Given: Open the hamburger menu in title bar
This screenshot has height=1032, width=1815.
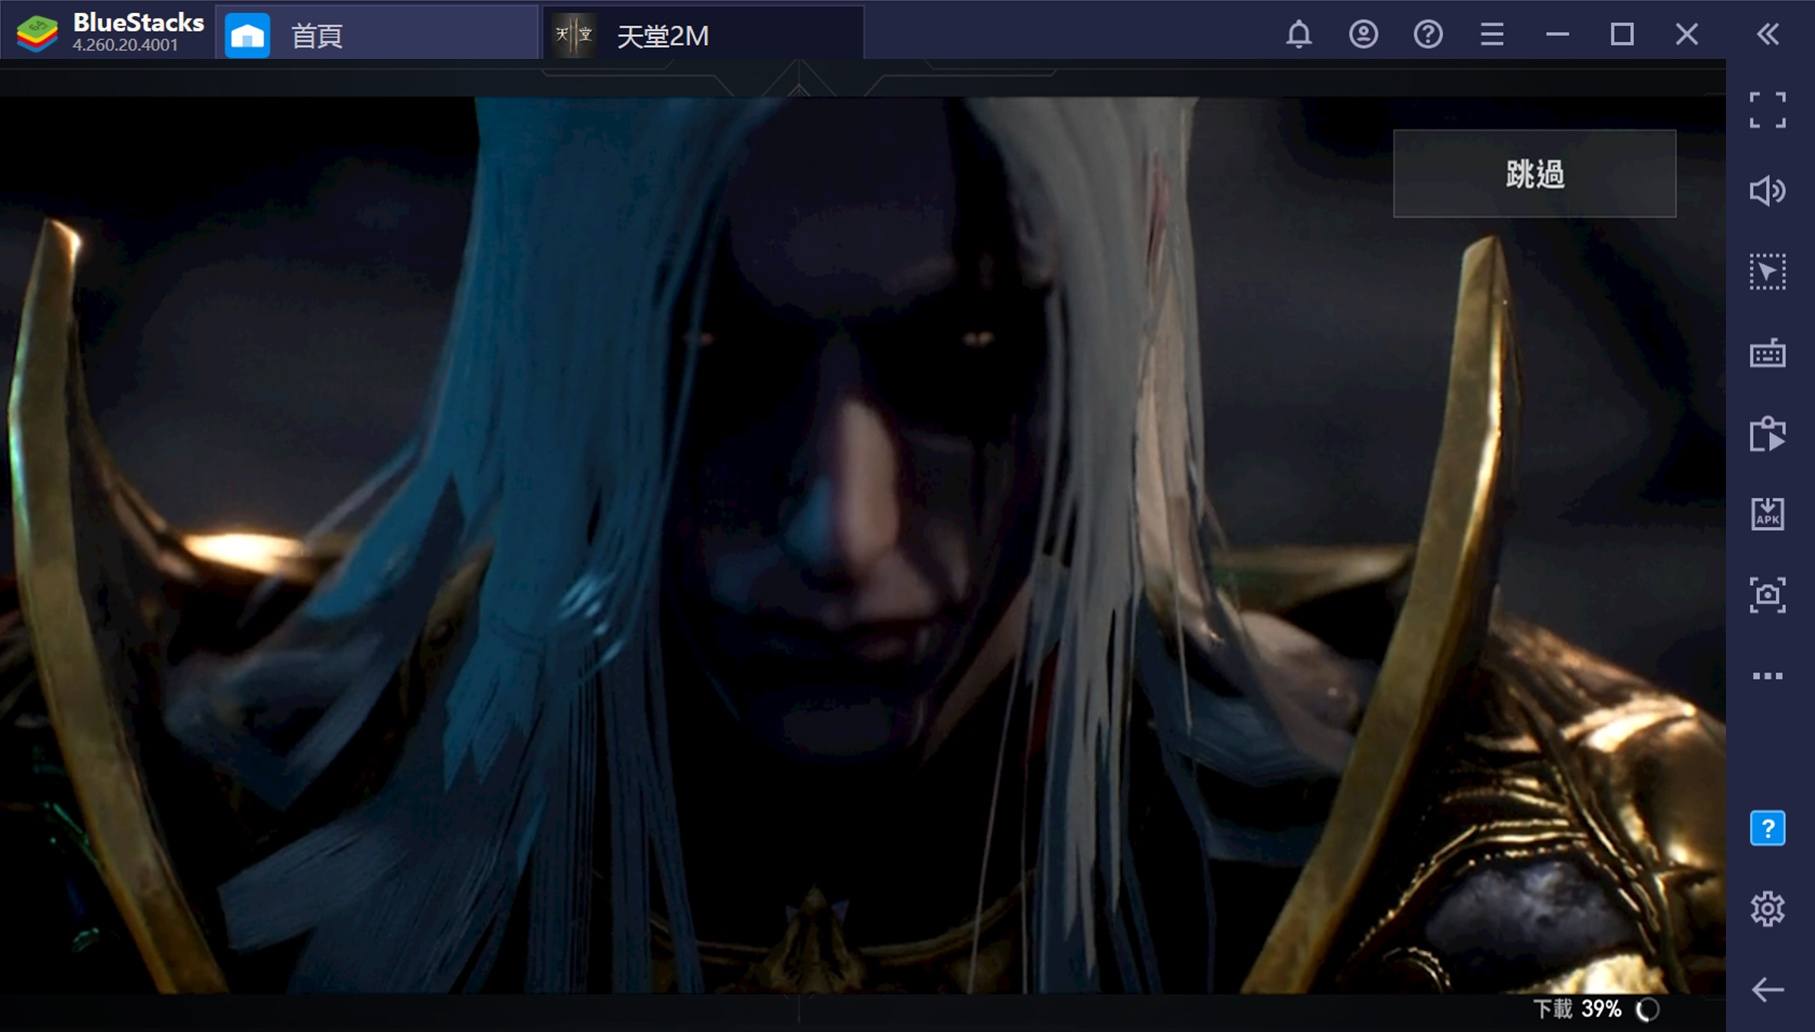Looking at the screenshot, I should [1492, 34].
